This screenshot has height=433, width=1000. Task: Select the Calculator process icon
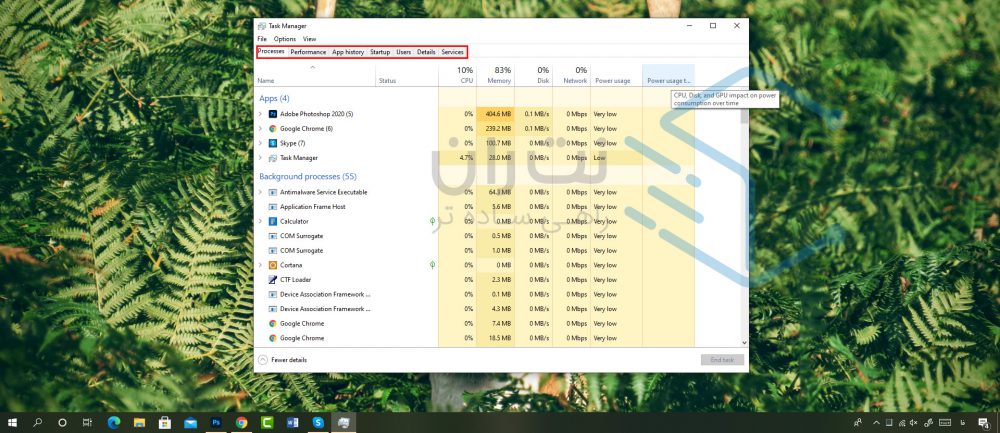click(272, 221)
